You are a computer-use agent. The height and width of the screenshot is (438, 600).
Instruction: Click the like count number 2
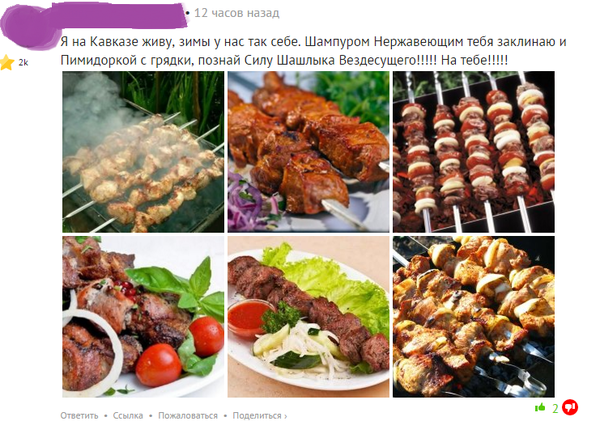(555, 409)
